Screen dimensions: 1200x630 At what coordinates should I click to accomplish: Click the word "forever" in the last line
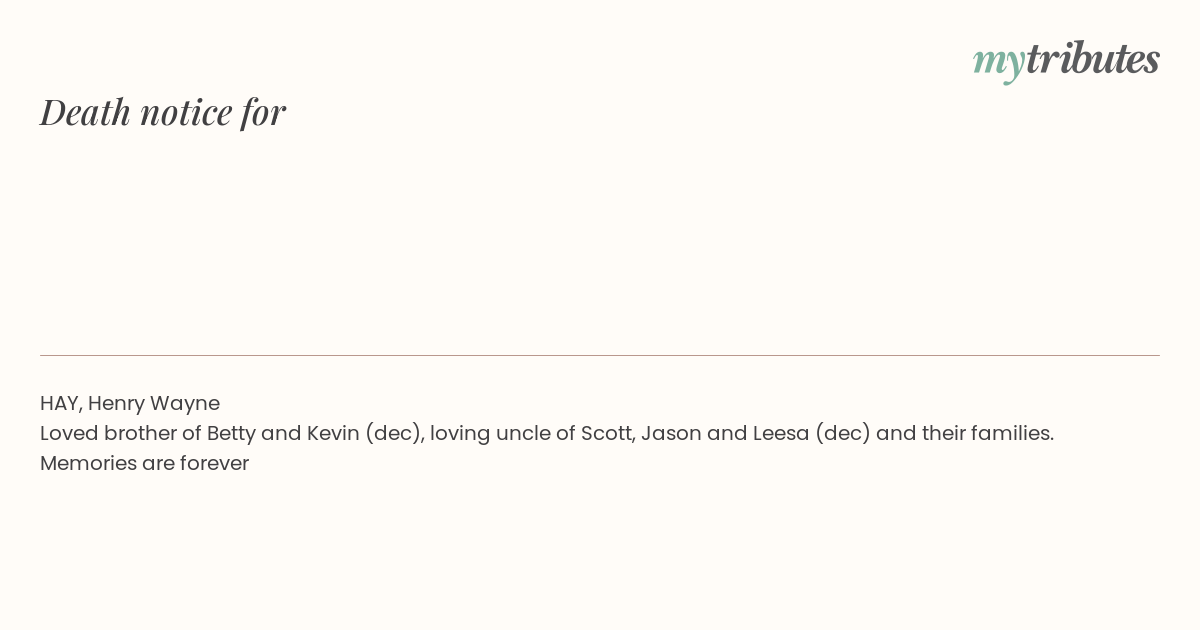(x=214, y=463)
